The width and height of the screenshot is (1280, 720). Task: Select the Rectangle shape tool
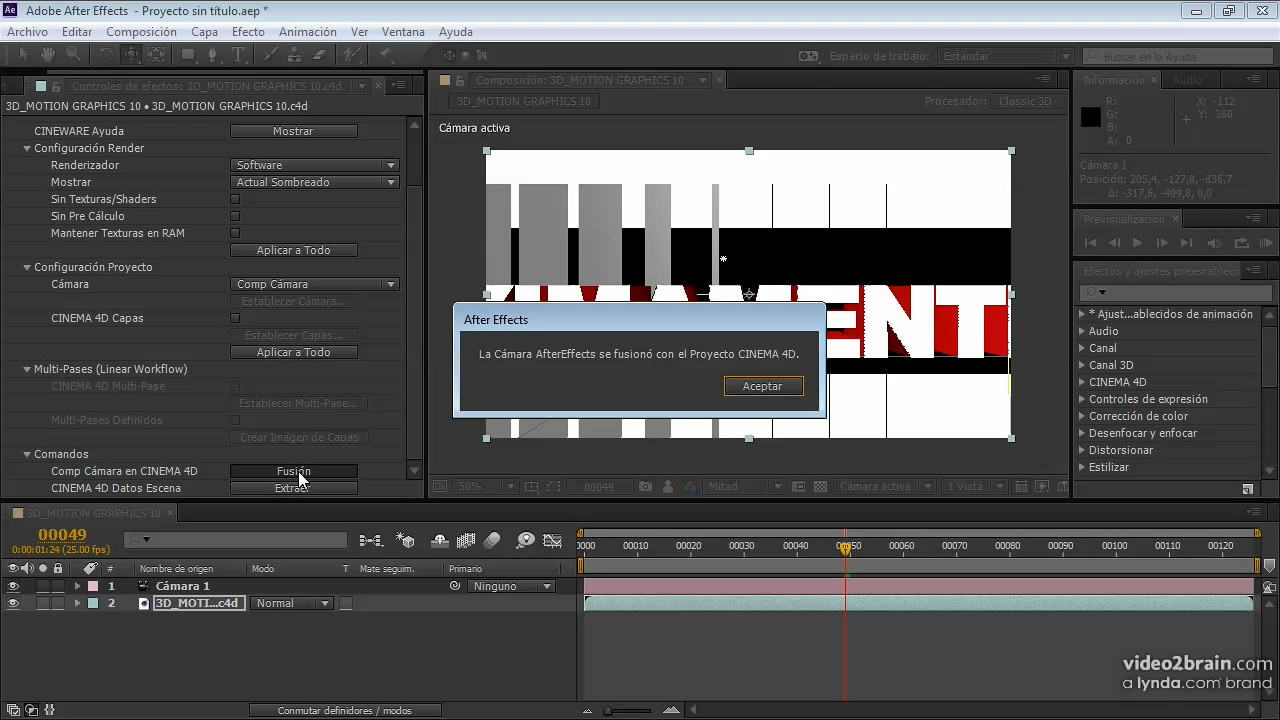point(188,55)
